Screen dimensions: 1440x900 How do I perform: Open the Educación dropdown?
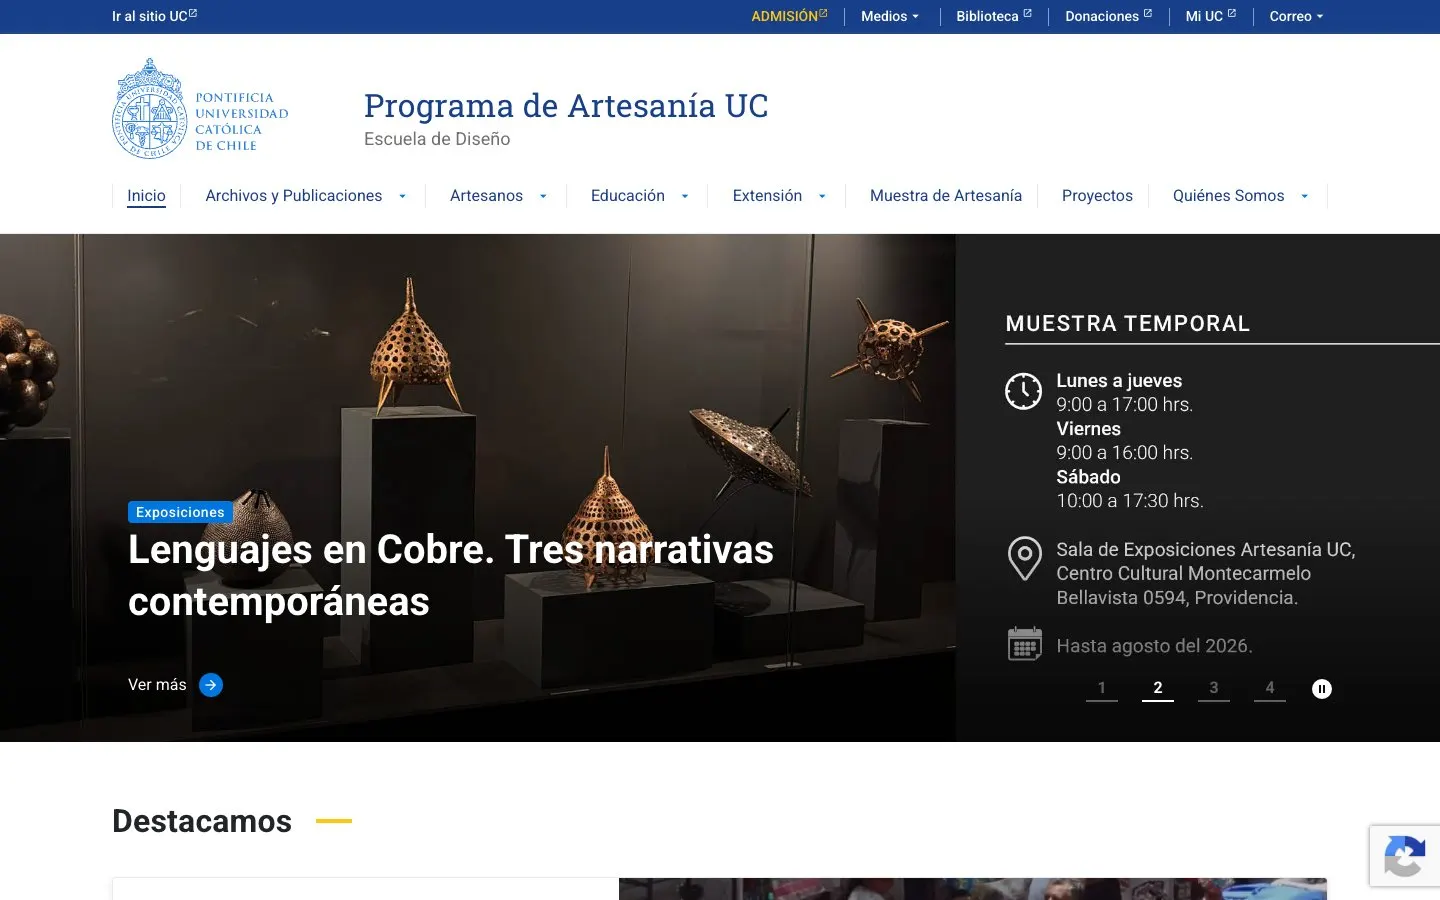tap(685, 196)
